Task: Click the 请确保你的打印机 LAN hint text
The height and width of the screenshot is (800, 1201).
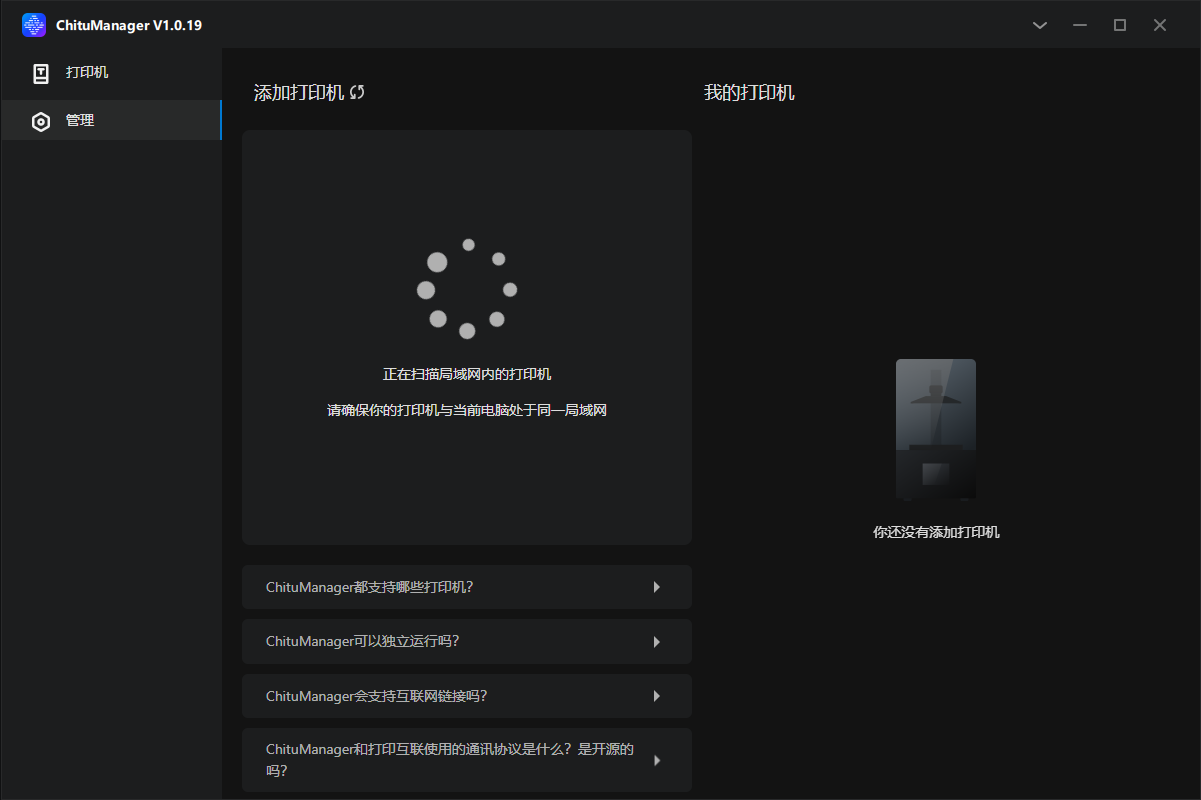Action: pyautogui.click(x=467, y=410)
